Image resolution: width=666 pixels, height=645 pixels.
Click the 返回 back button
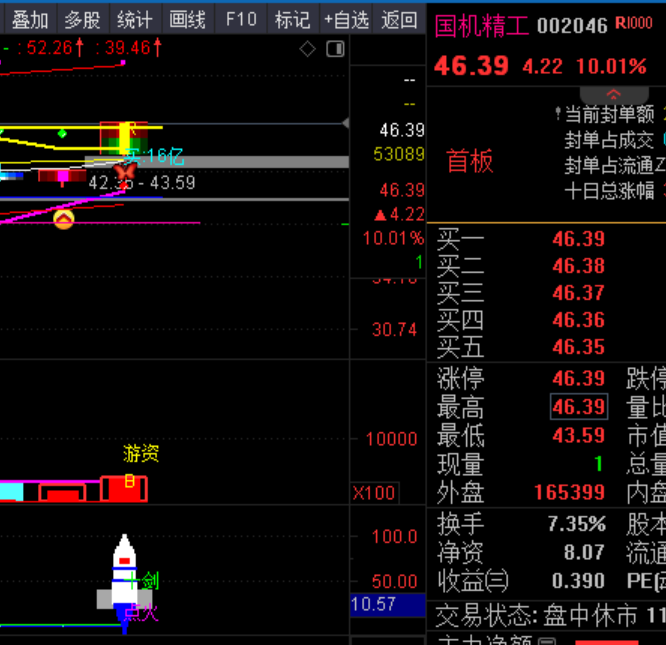[x=399, y=20]
